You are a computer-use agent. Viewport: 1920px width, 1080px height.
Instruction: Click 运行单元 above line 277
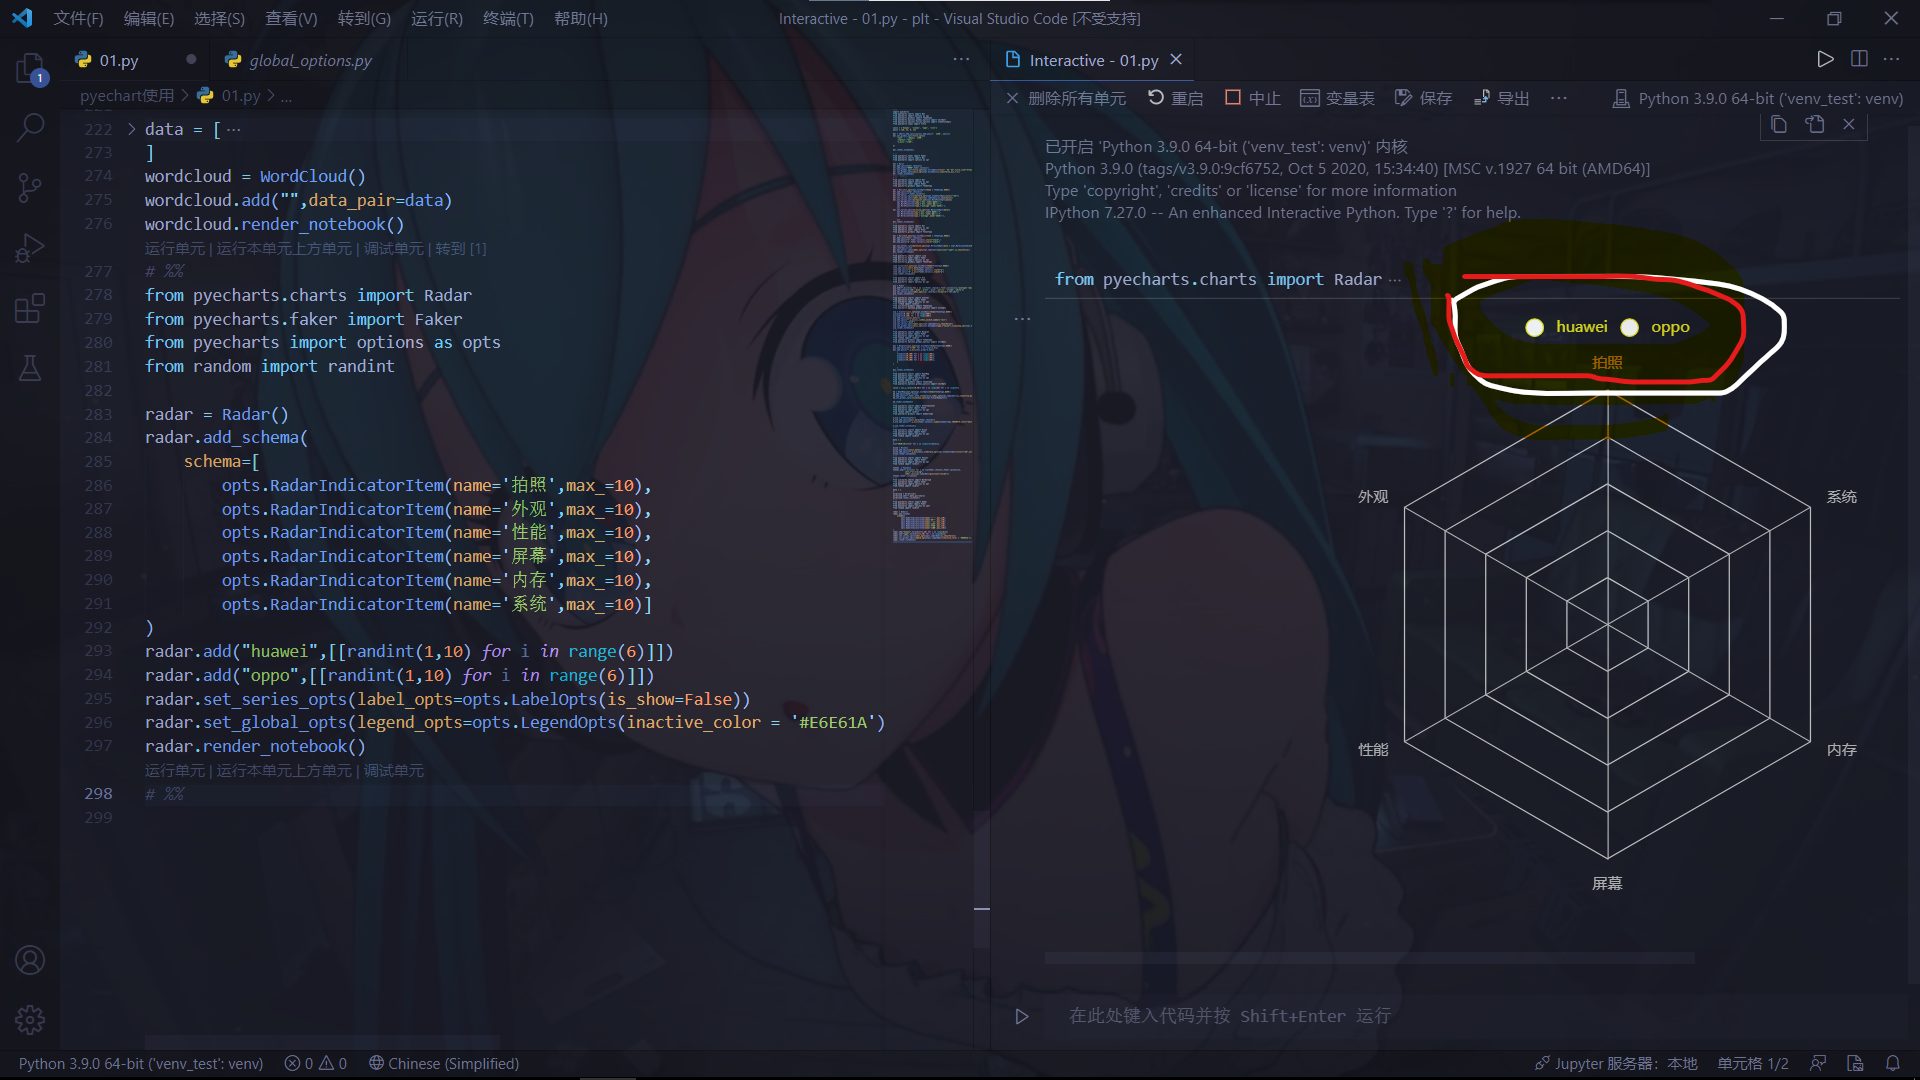pos(174,248)
